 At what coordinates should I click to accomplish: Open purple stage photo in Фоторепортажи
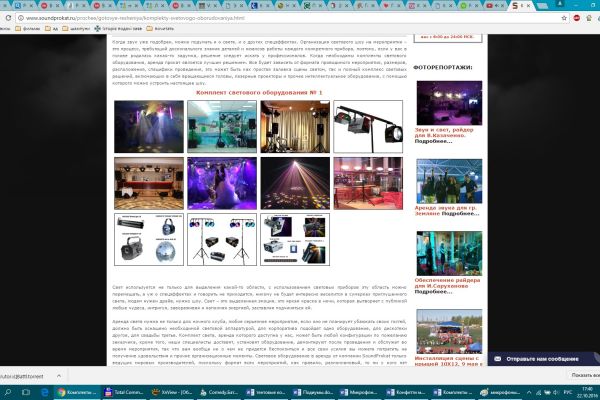click(449, 103)
